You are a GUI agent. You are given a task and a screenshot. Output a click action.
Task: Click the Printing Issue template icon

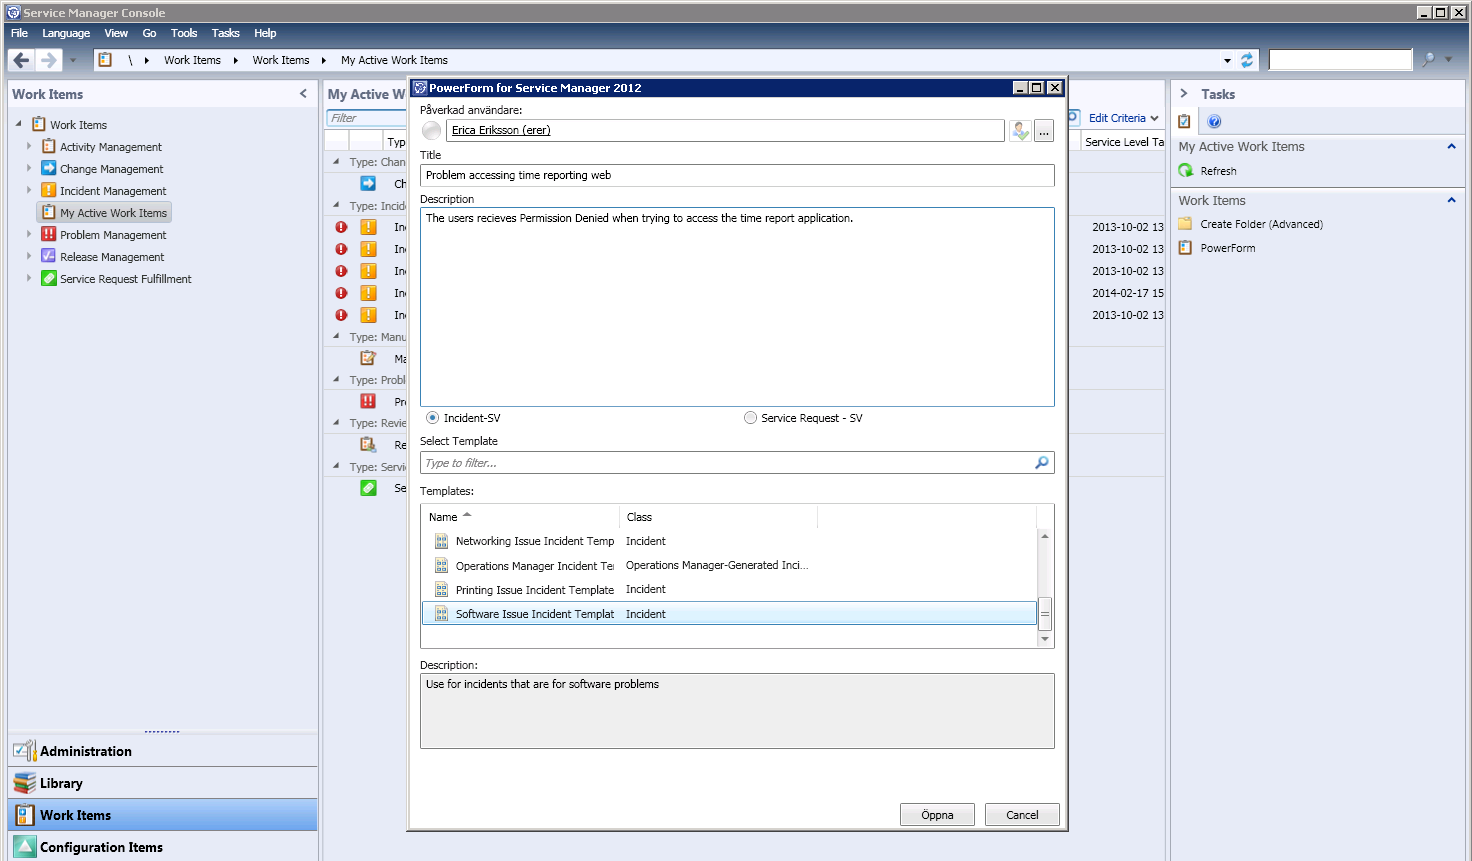pyautogui.click(x=441, y=590)
